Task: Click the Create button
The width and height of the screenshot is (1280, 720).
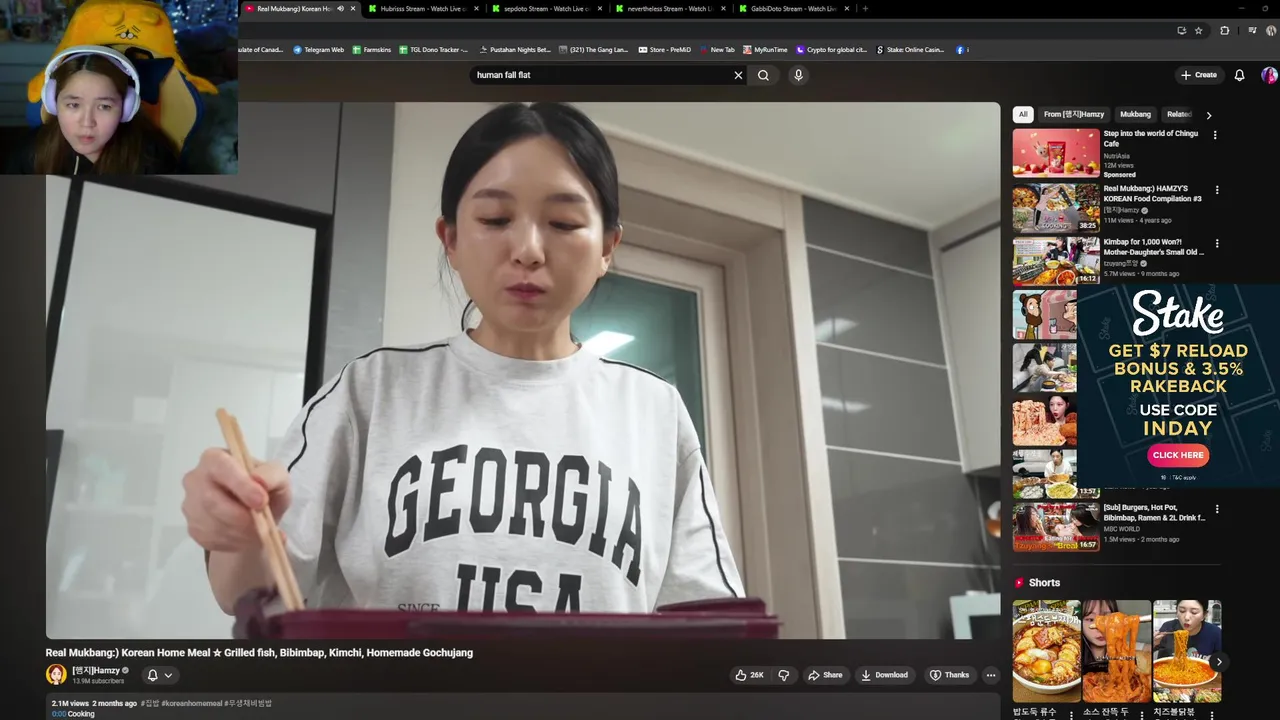Action: (1199, 75)
